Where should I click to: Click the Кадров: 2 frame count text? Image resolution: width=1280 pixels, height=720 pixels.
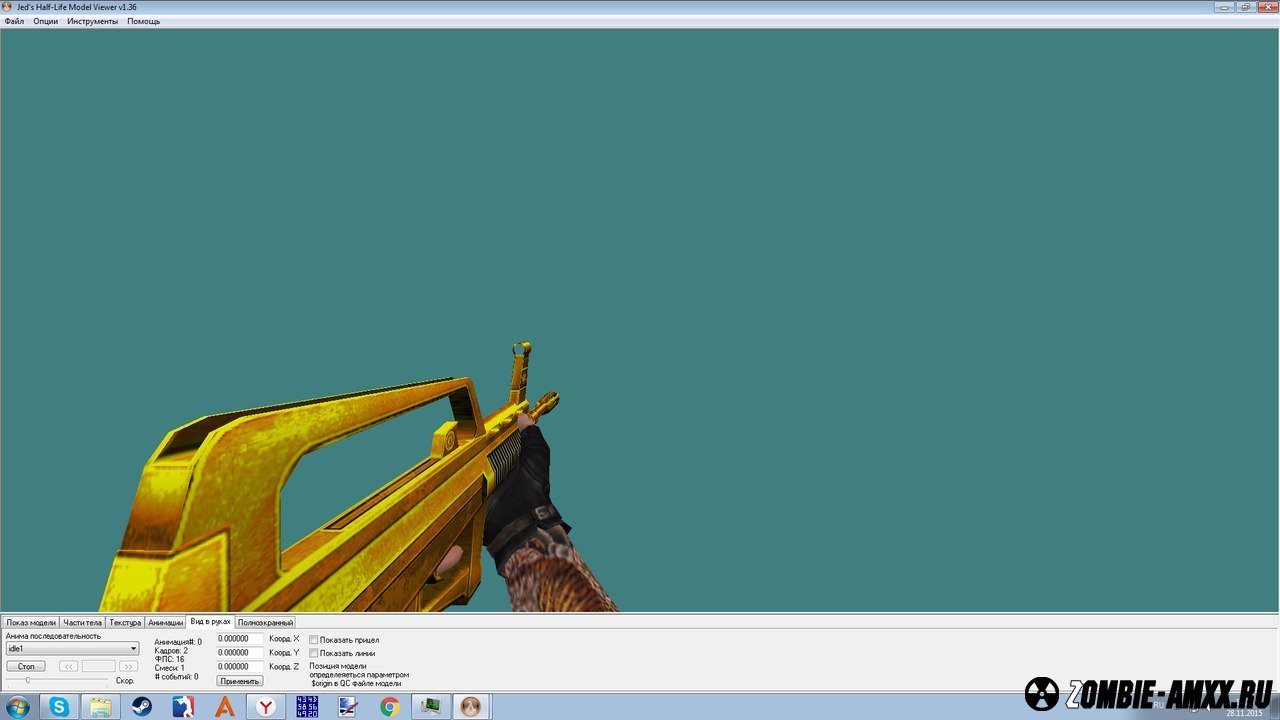(x=171, y=651)
